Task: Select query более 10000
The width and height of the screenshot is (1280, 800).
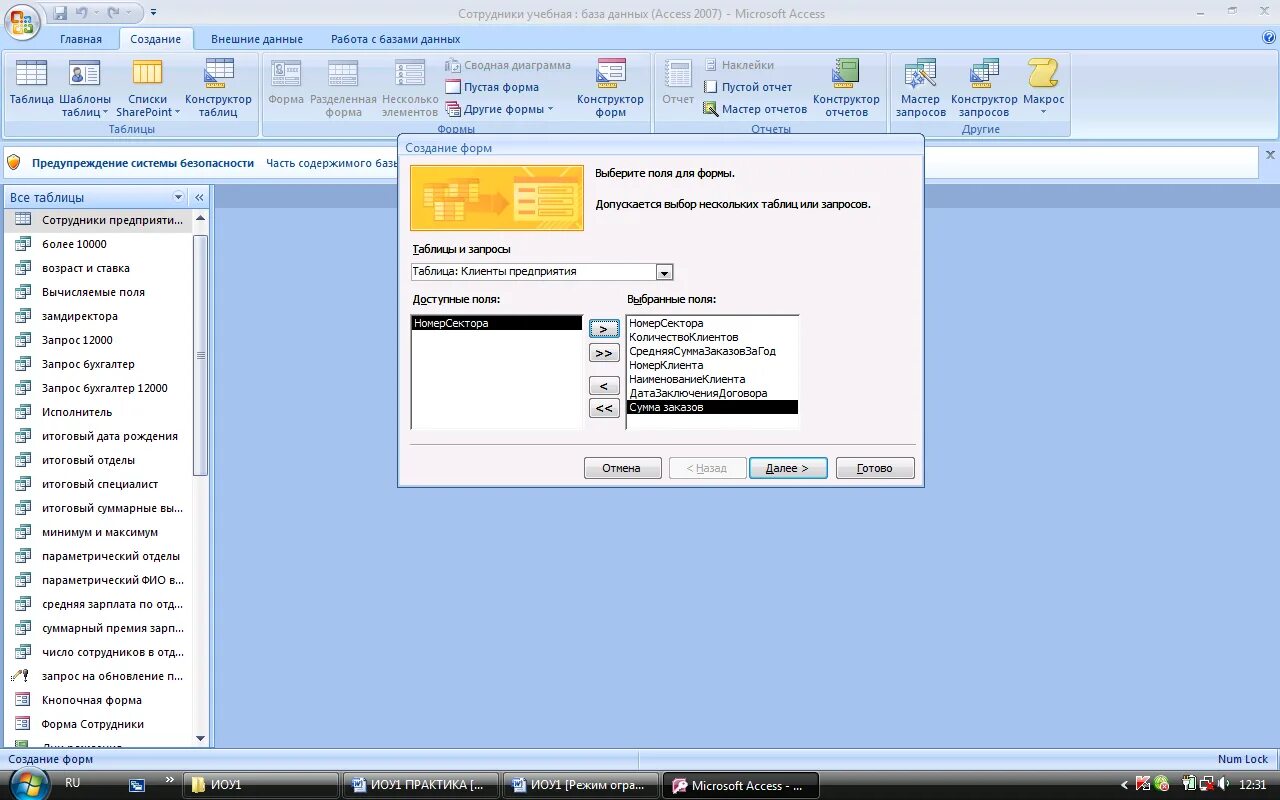Action: pyautogui.click(x=98, y=244)
